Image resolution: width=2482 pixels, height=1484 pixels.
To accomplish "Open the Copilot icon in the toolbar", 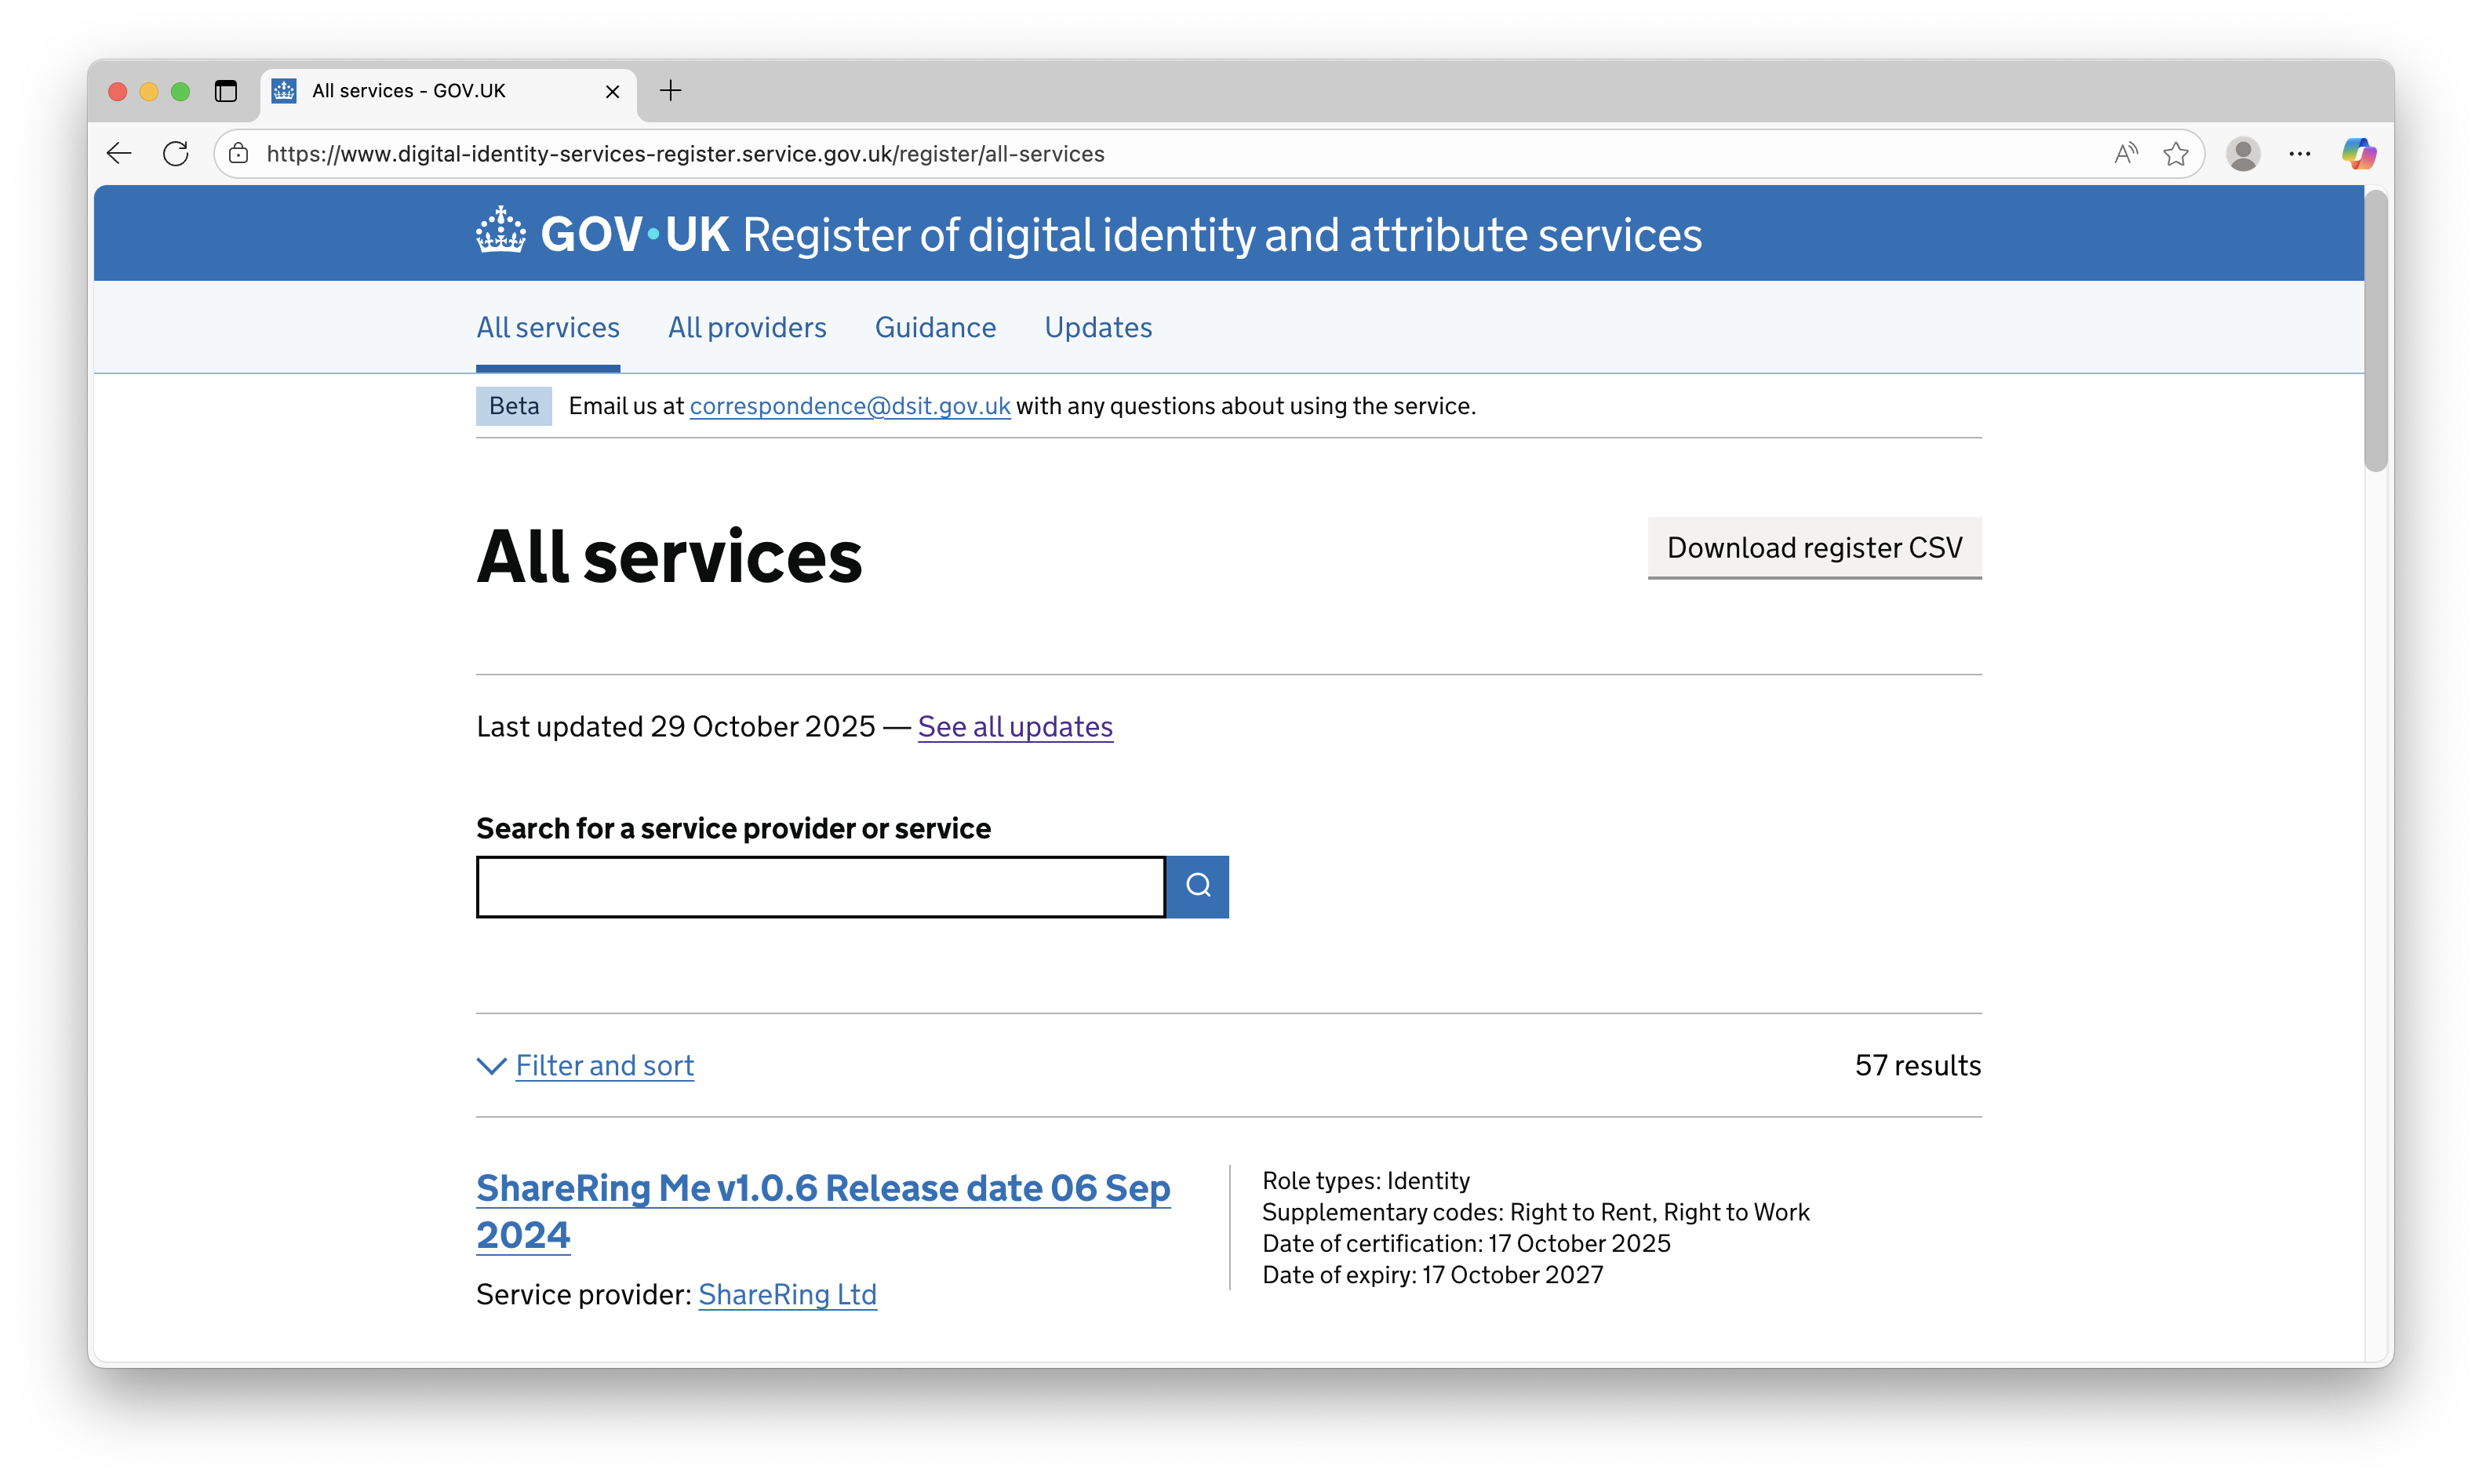I will point(2359,153).
